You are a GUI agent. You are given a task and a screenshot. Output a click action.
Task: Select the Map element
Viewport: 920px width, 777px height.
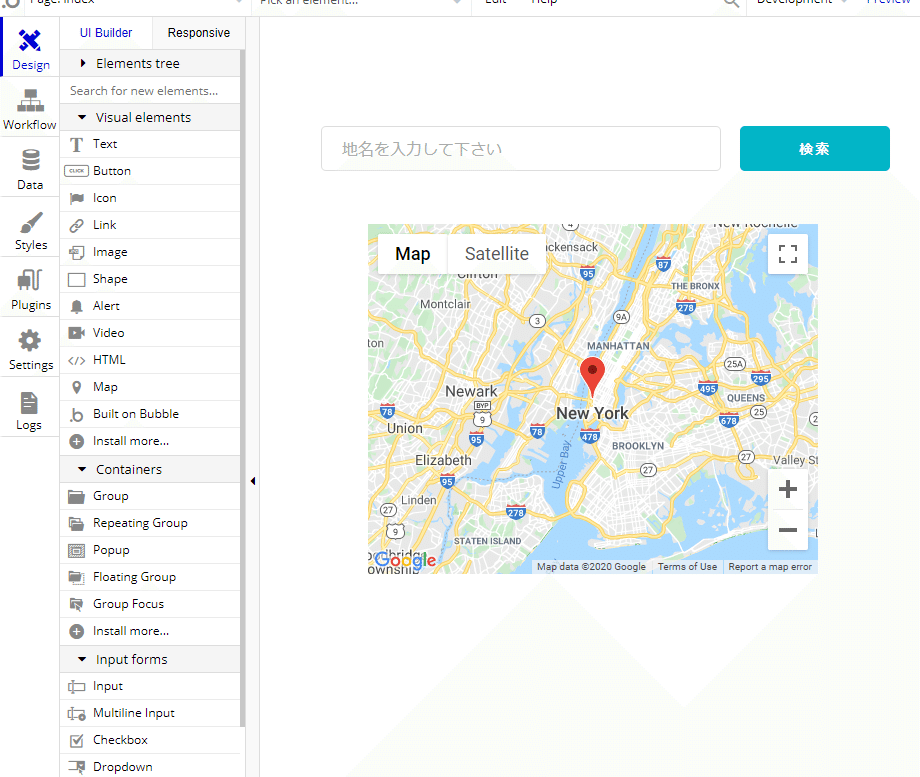coord(150,387)
